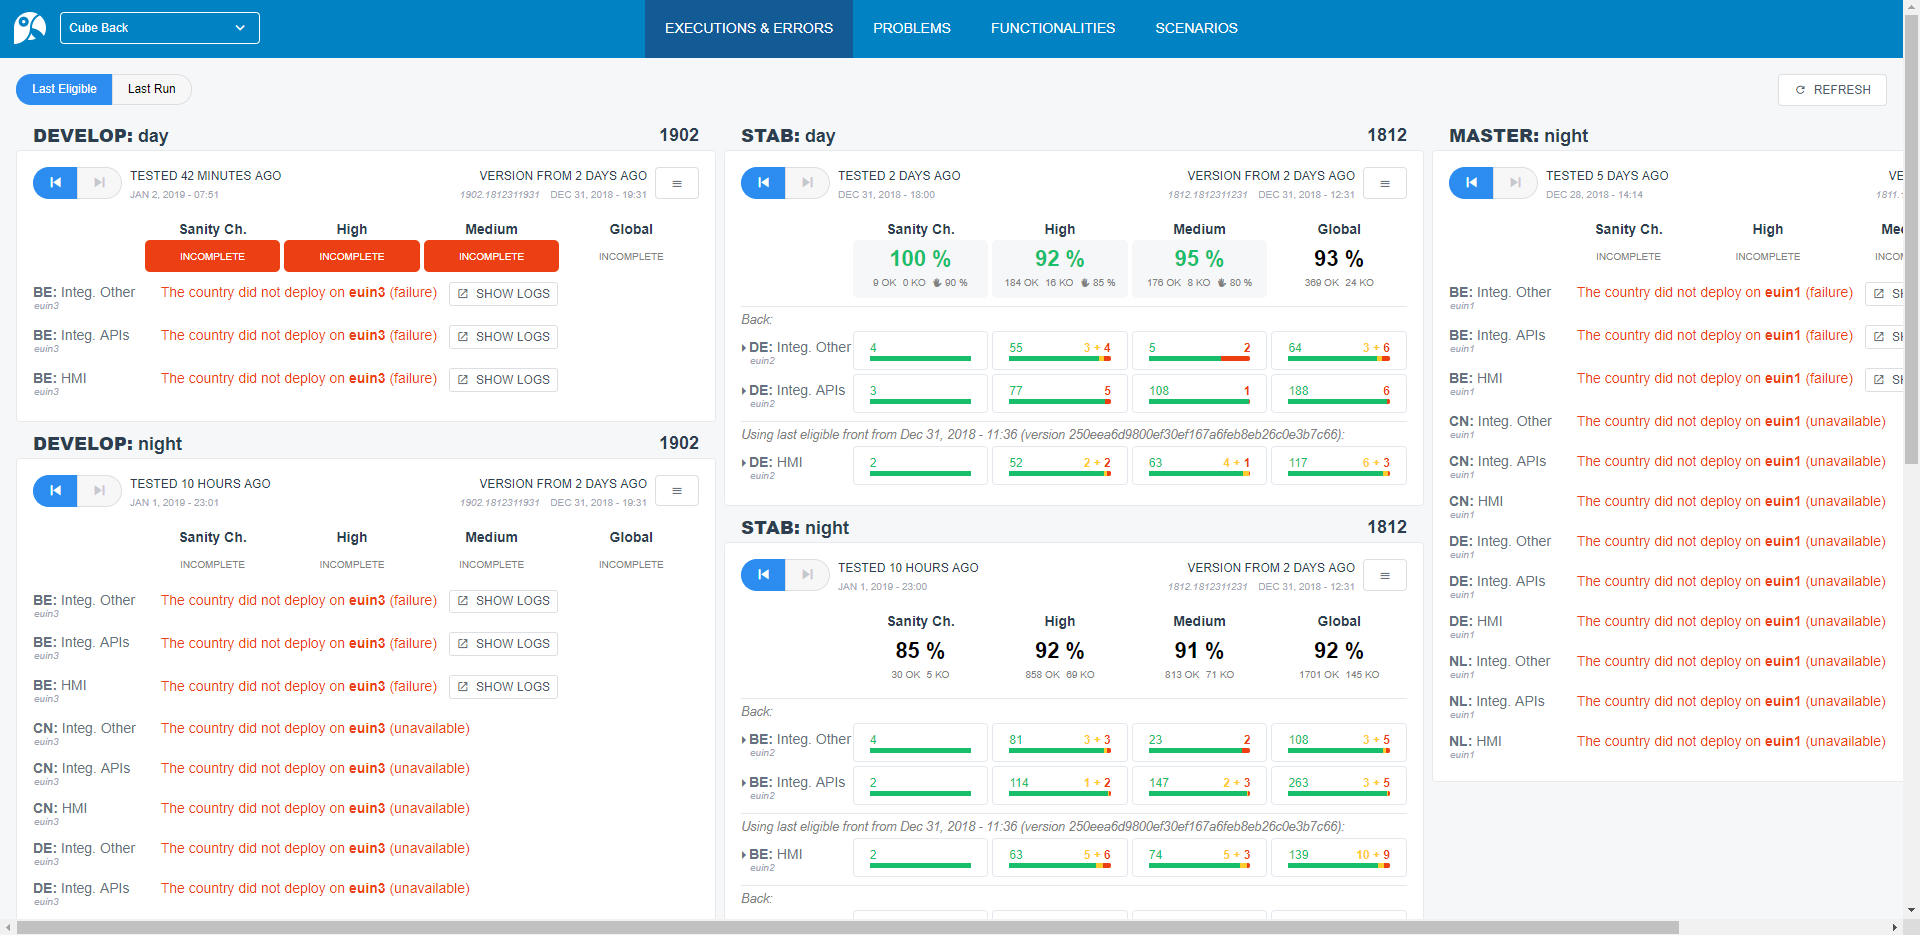Click DEVELOP day Sanity Ch. INCOMPLETE red badge
The image size is (1920, 935).
point(212,256)
